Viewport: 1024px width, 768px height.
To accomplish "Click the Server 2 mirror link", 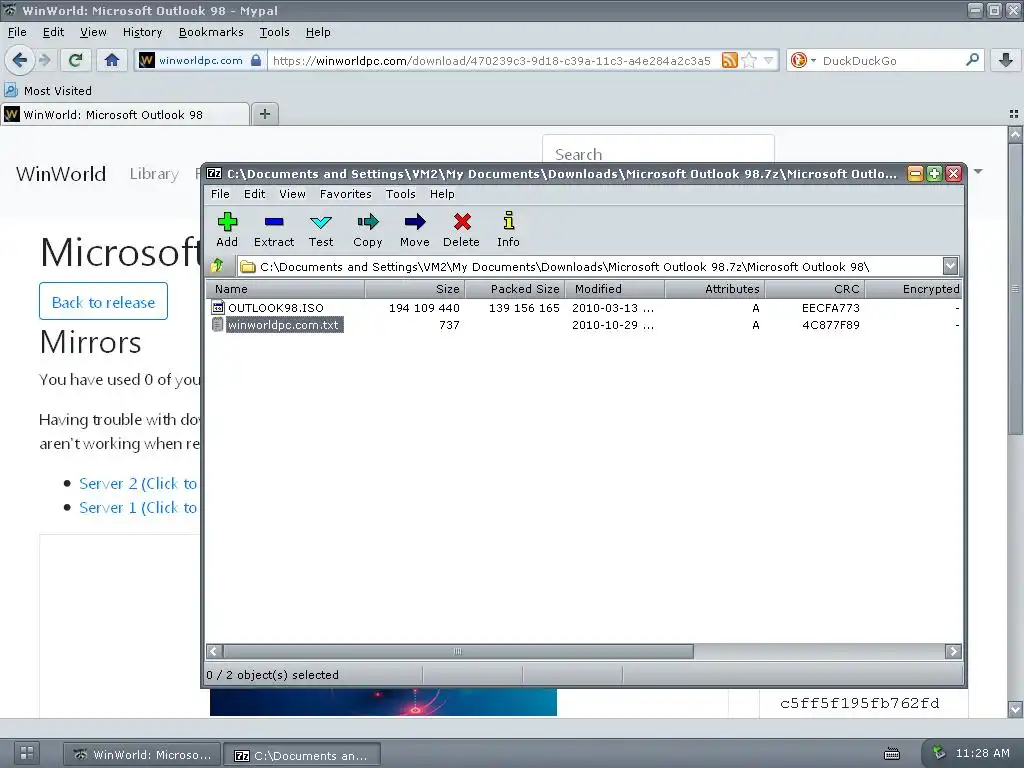I will (138, 483).
